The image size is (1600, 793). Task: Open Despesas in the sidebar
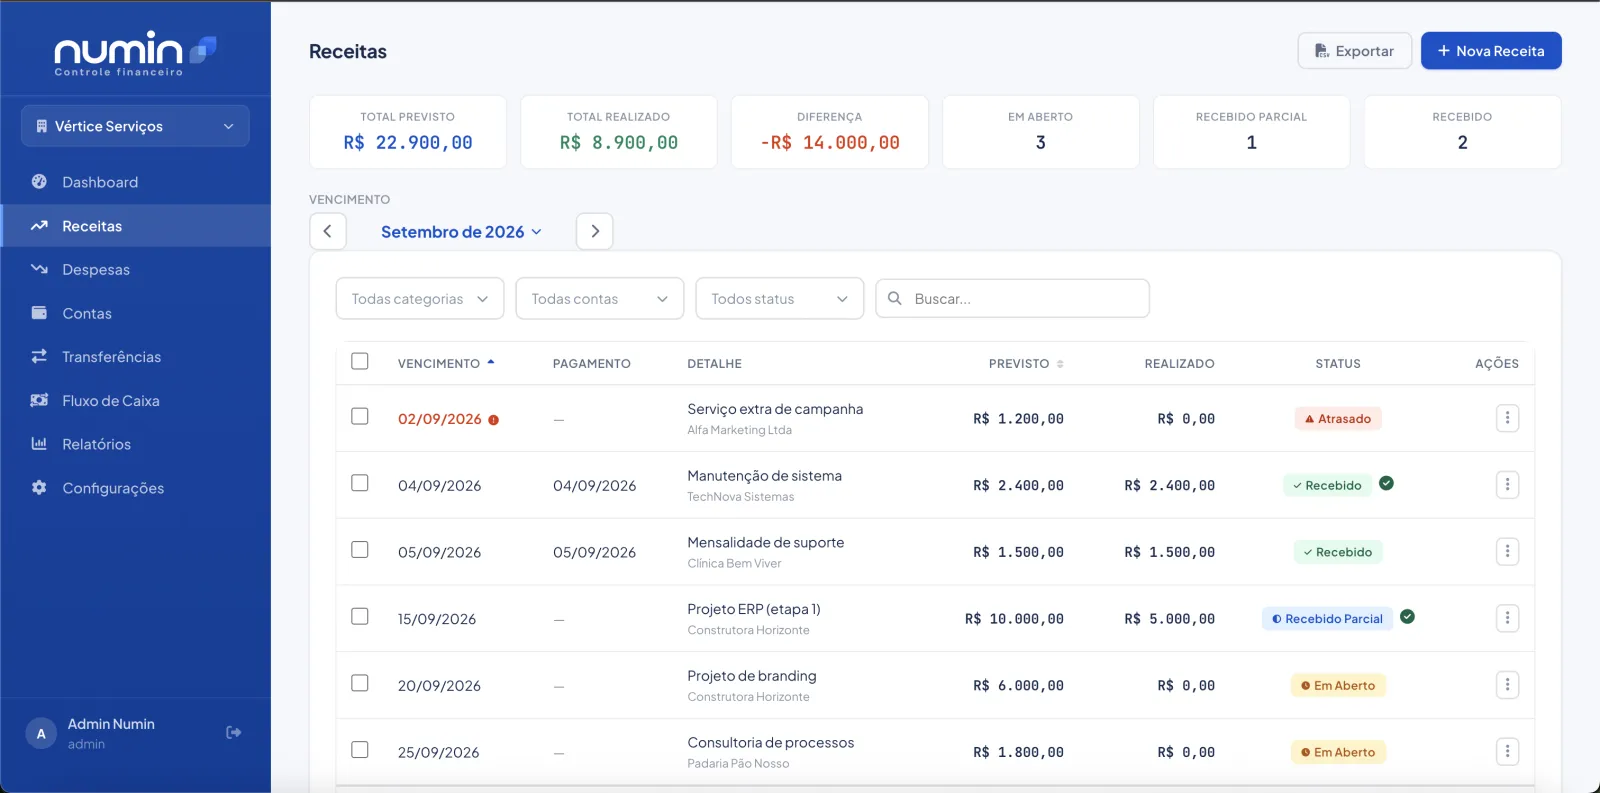135,269
